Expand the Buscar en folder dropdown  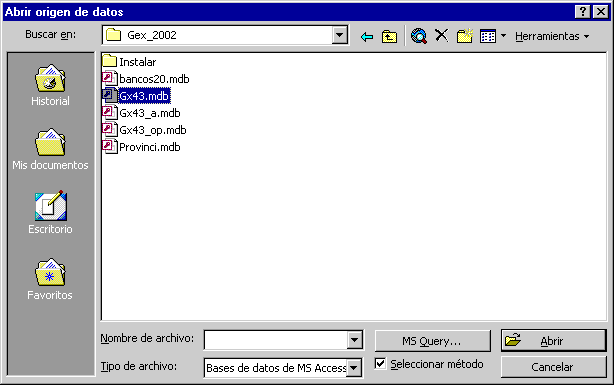[x=340, y=35]
